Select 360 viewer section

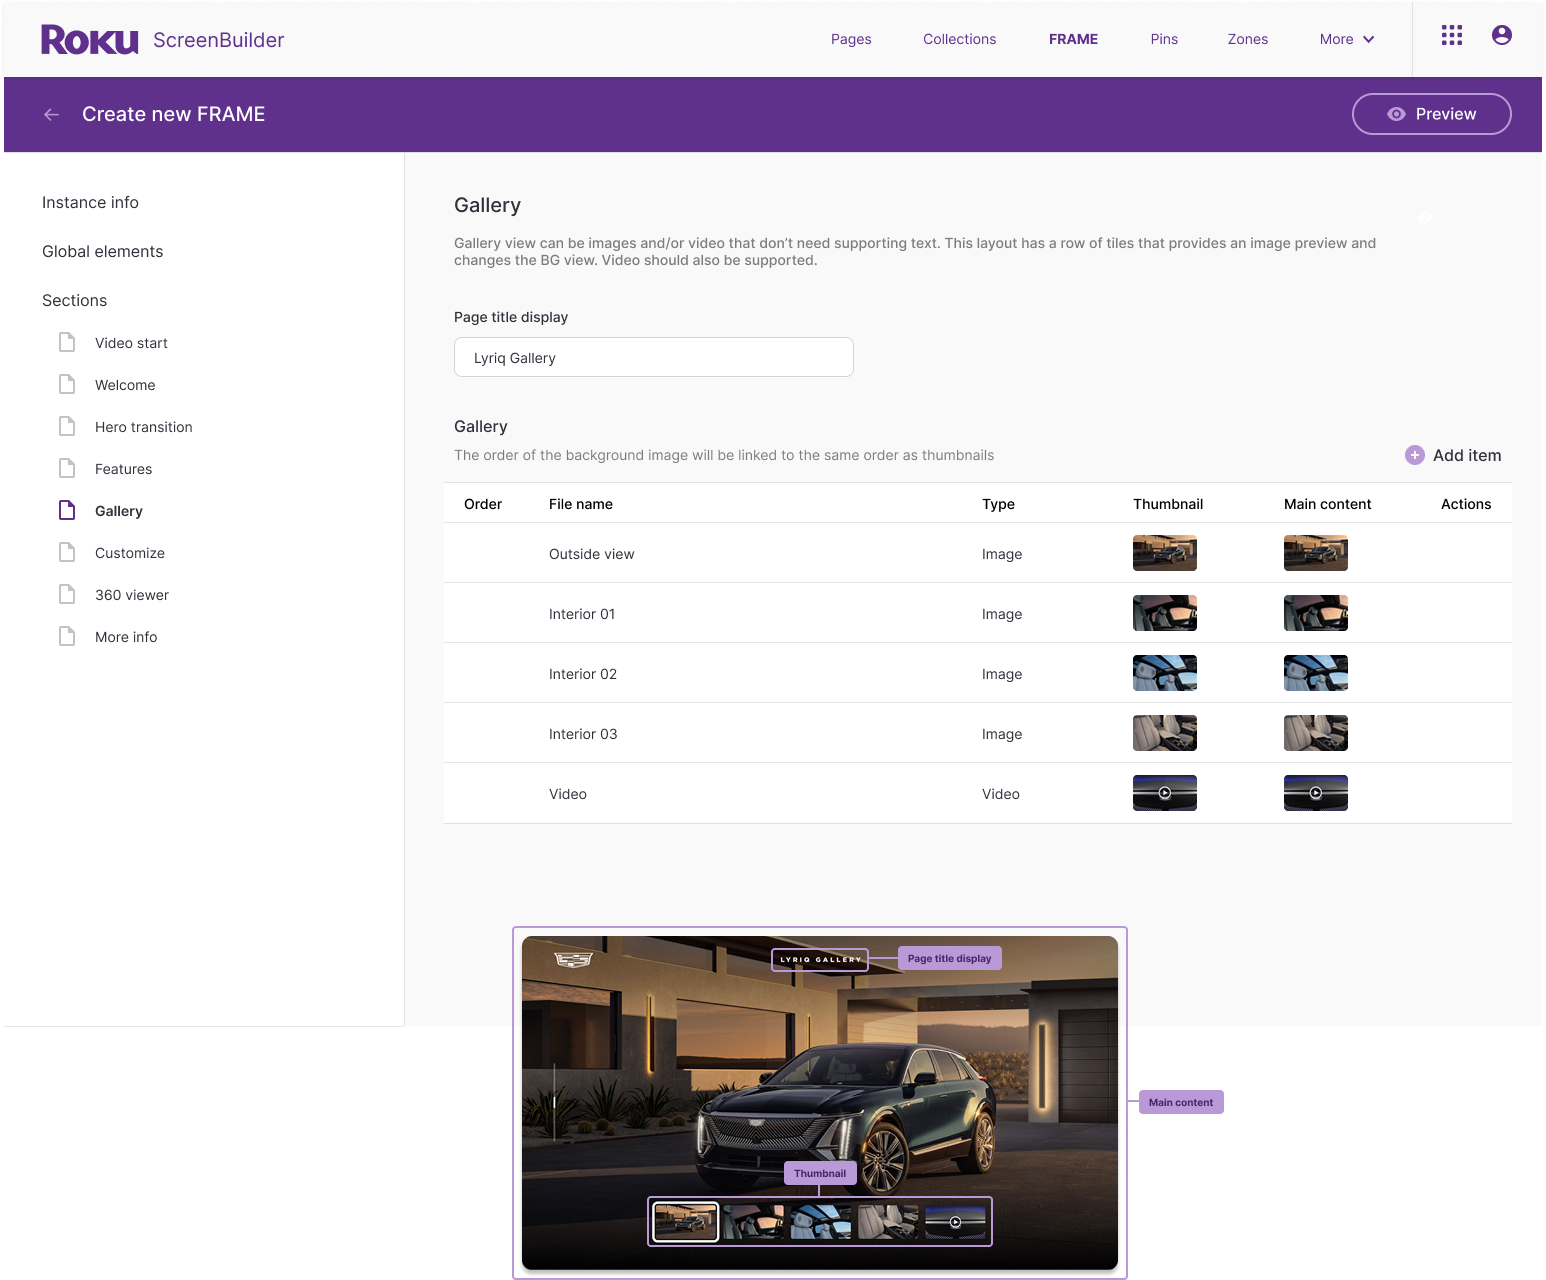coord(132,595)
